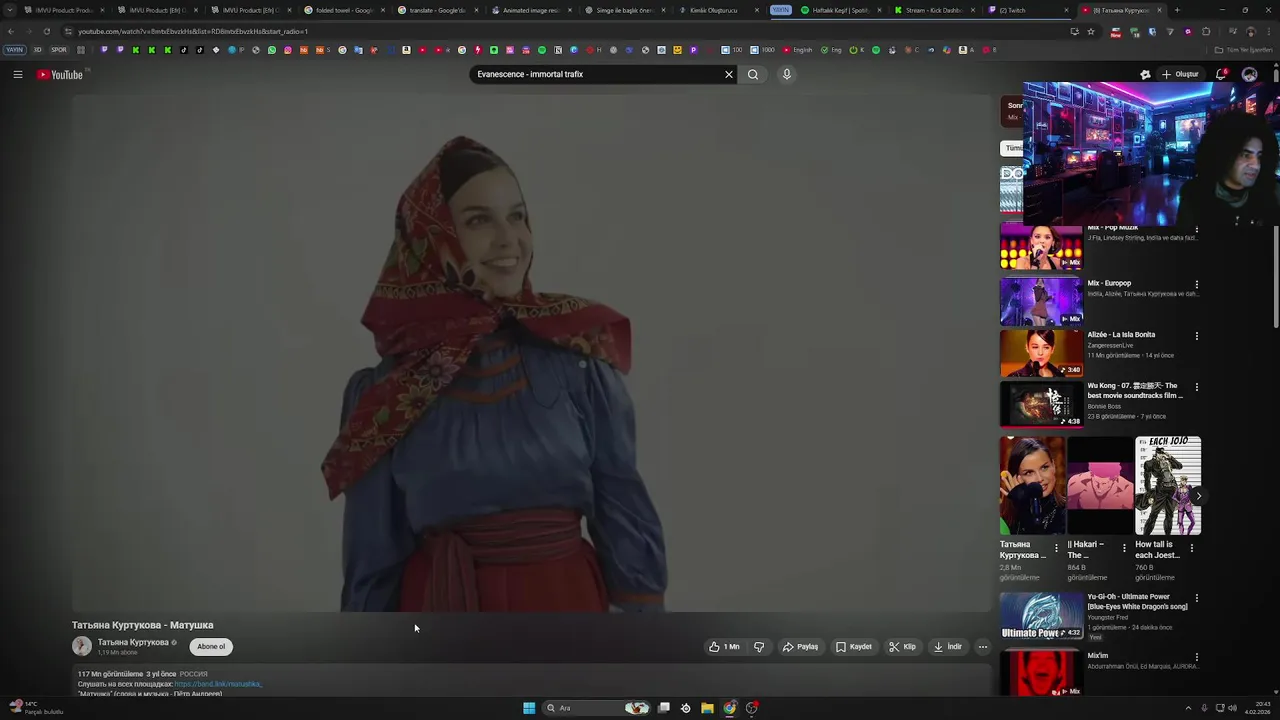Open the Hakari Shorts thumbnail
The width and height of the screenshot is (1280, 720).
(x=1100, y=486)
